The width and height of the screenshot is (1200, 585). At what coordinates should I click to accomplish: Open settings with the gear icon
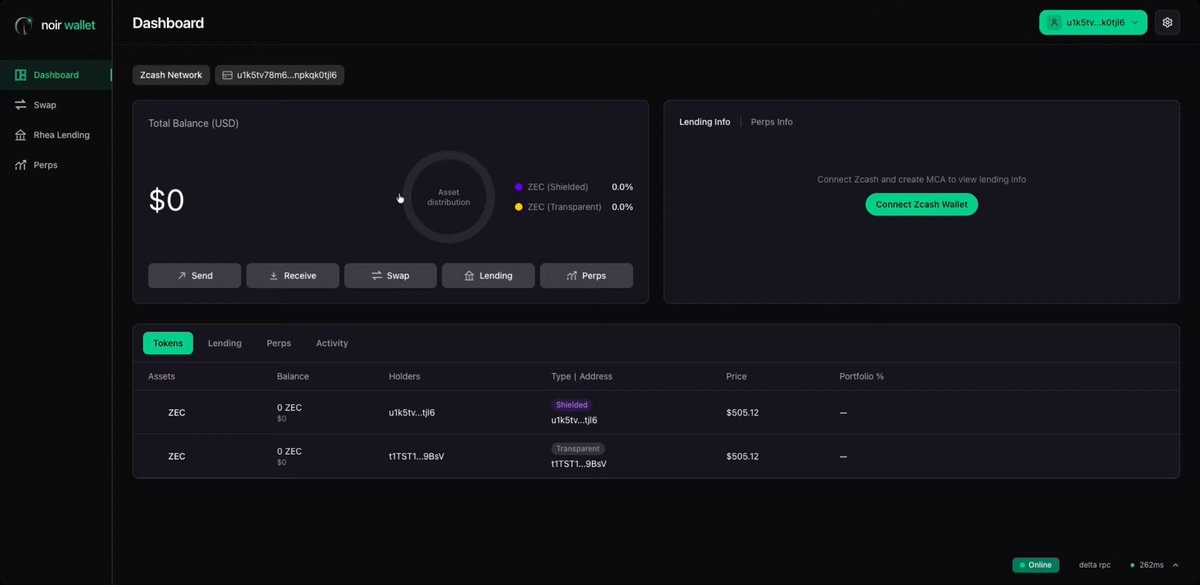pos(1167,22)
